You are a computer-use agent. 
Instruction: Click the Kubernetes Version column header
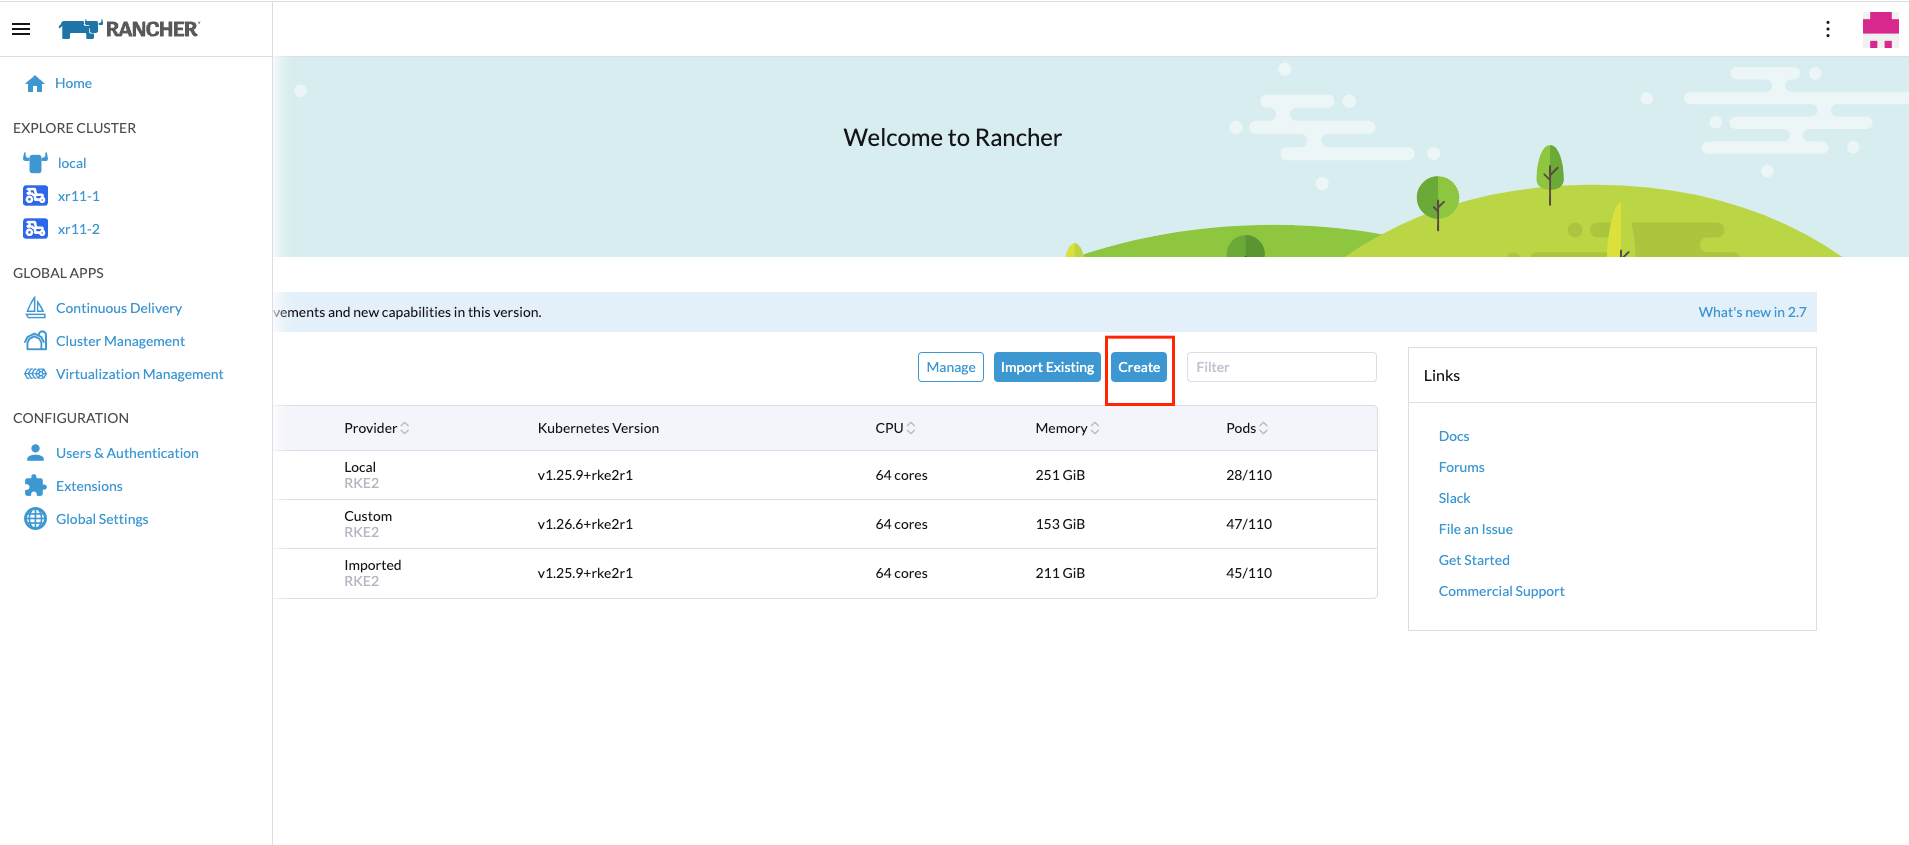(598, 428)
